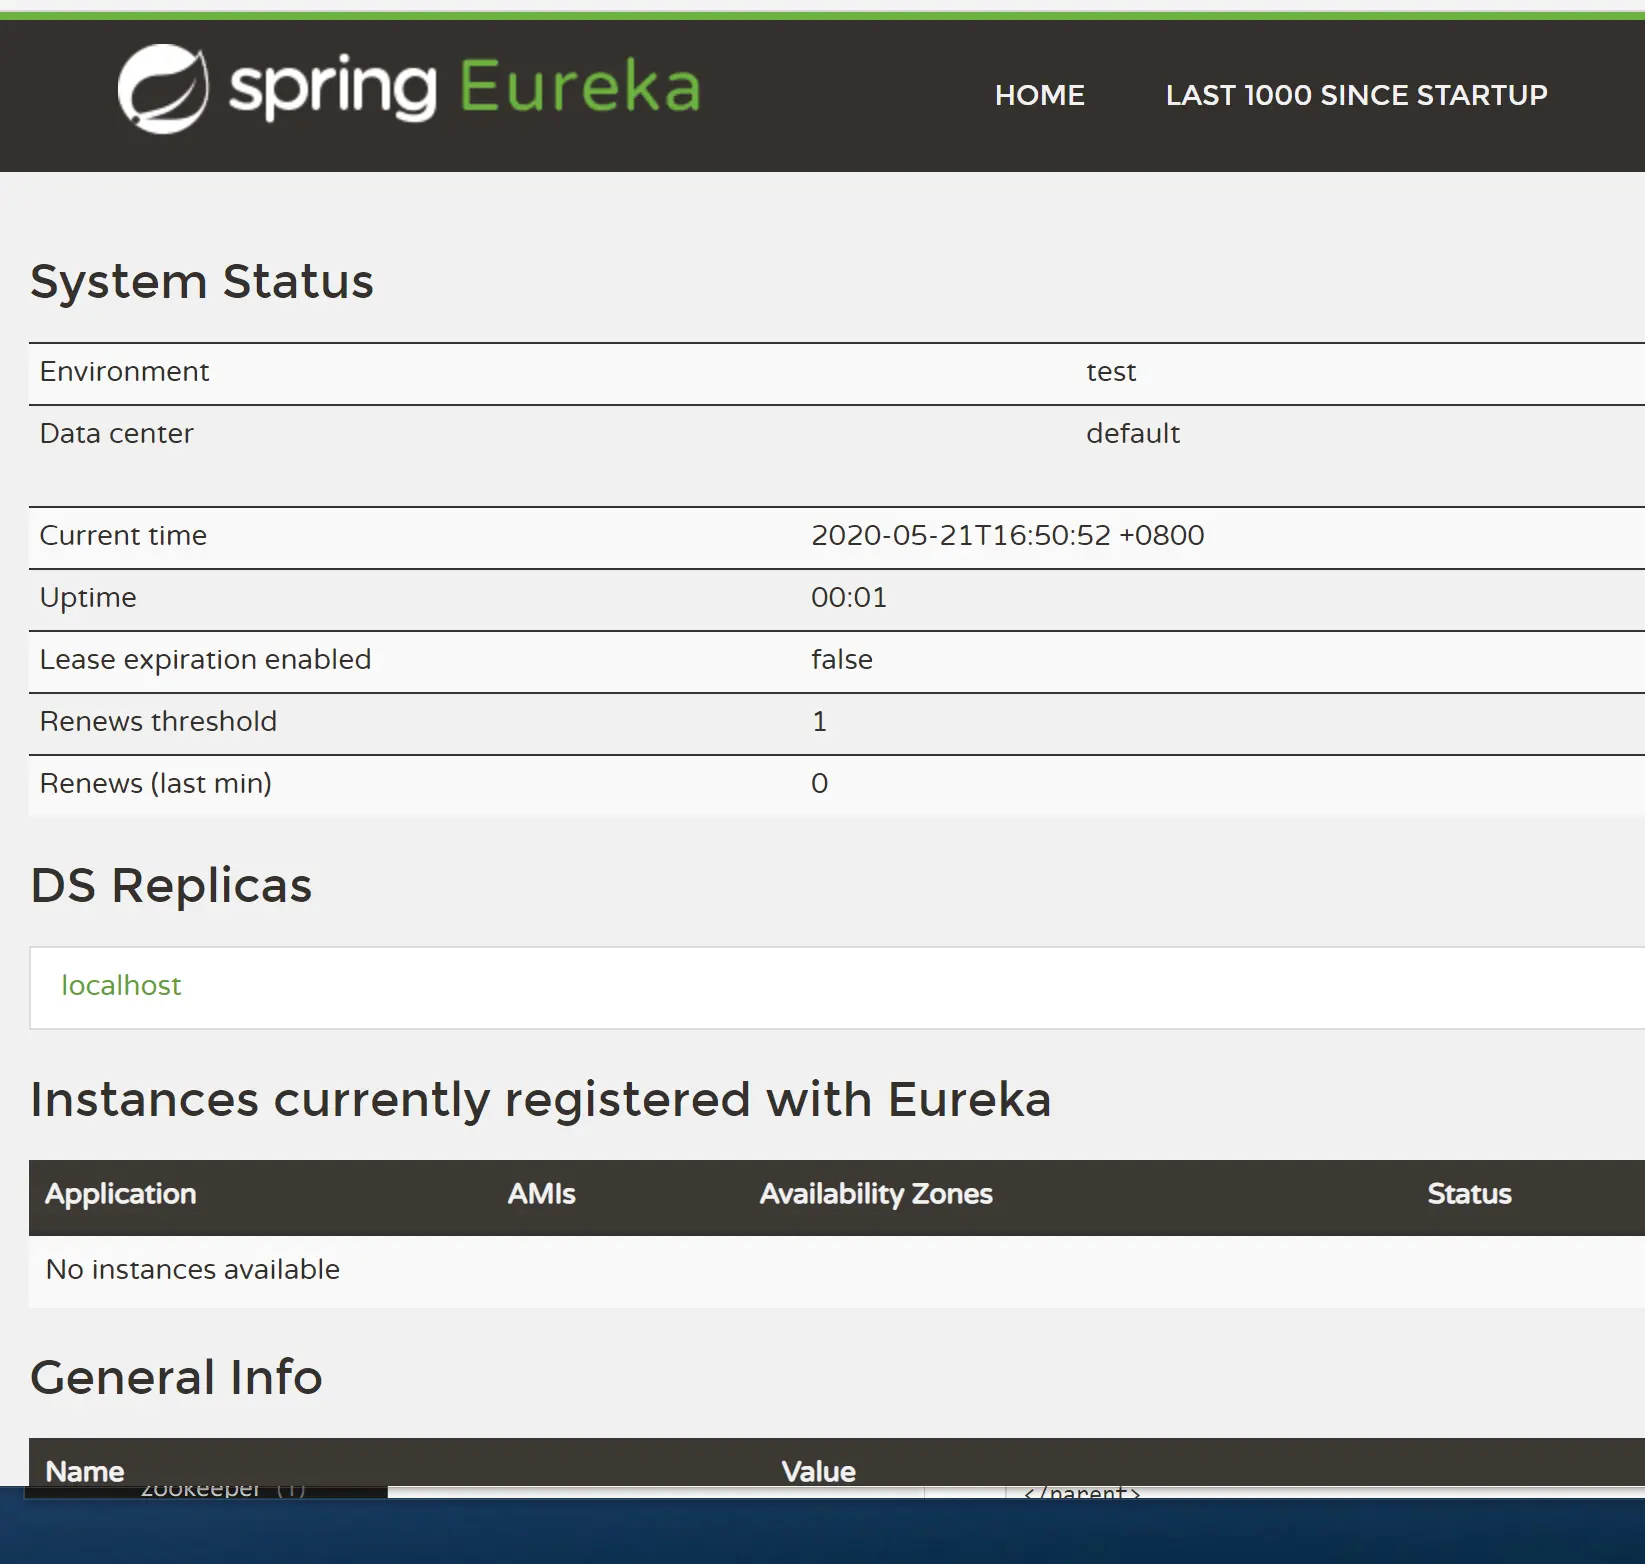This screenshot has height=1564, width=1645.
Task: Select the AMIs column header
Action: click(x=541, y=1194)
